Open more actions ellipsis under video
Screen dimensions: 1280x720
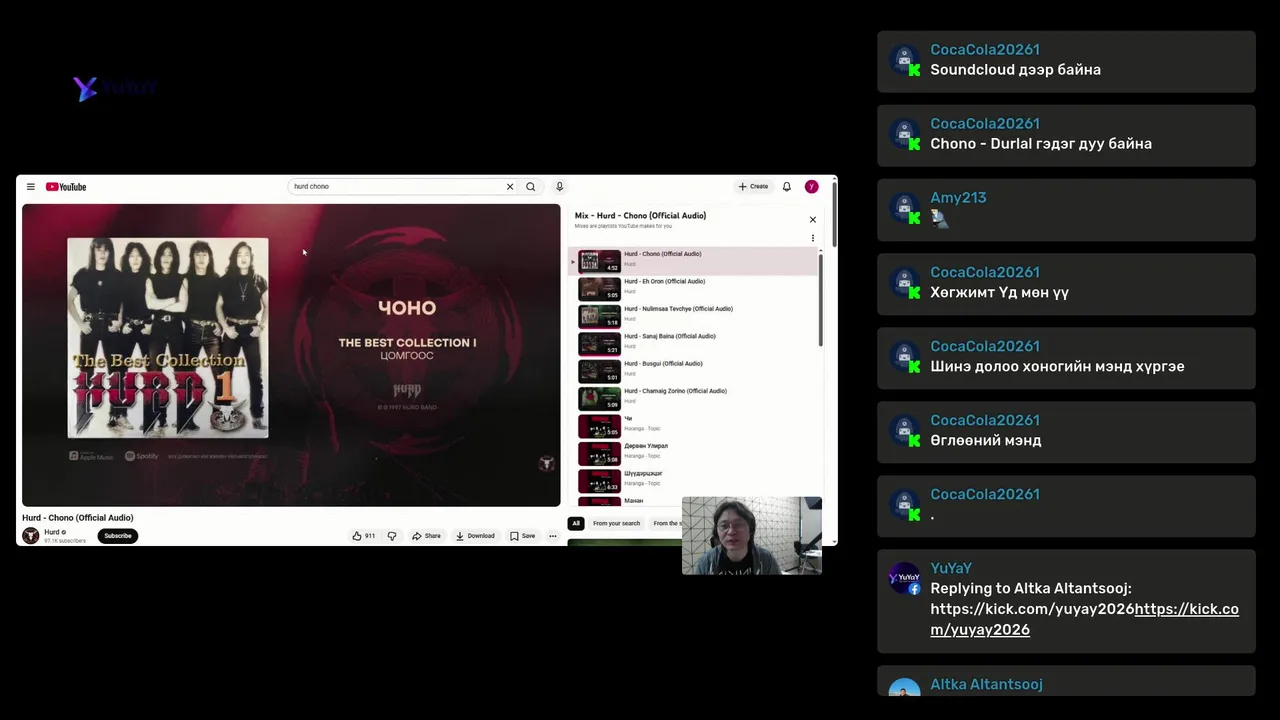552,536
